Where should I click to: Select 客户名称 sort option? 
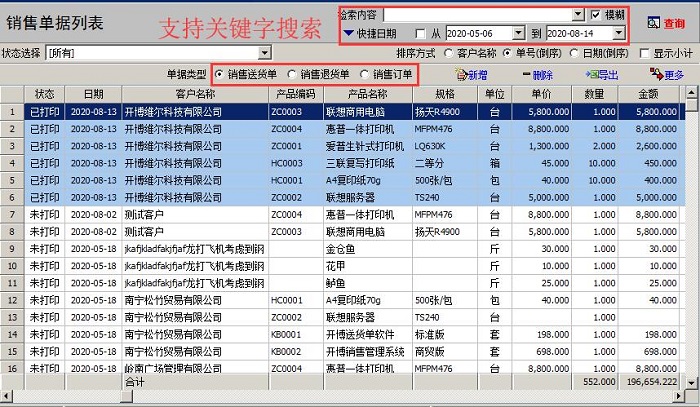(449, 54)
